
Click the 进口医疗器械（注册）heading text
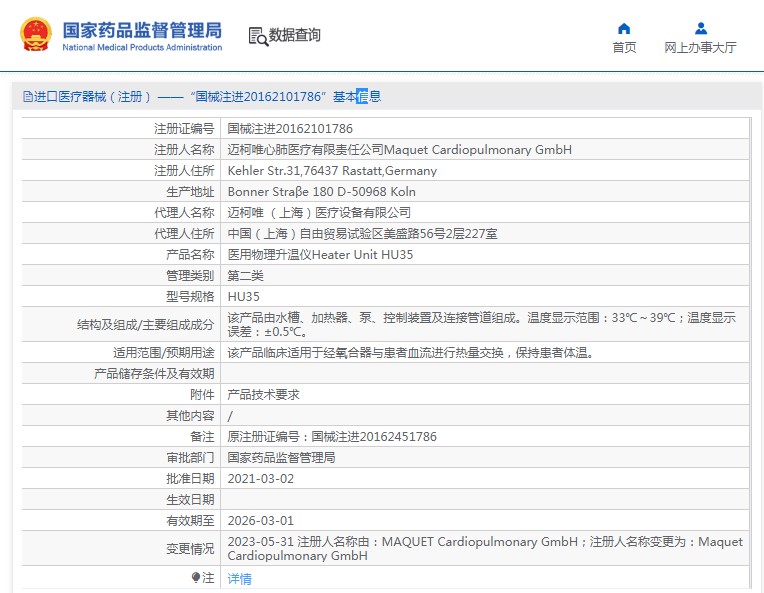pos(92,96)
